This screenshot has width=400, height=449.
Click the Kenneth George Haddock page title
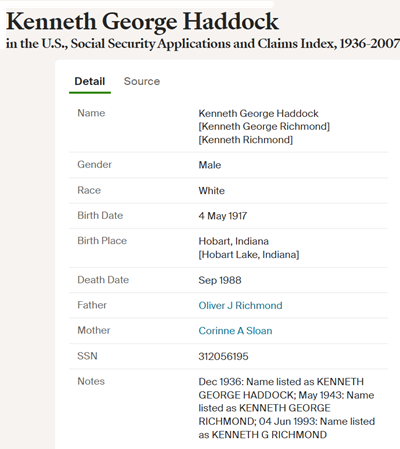(x=142, y=21)
